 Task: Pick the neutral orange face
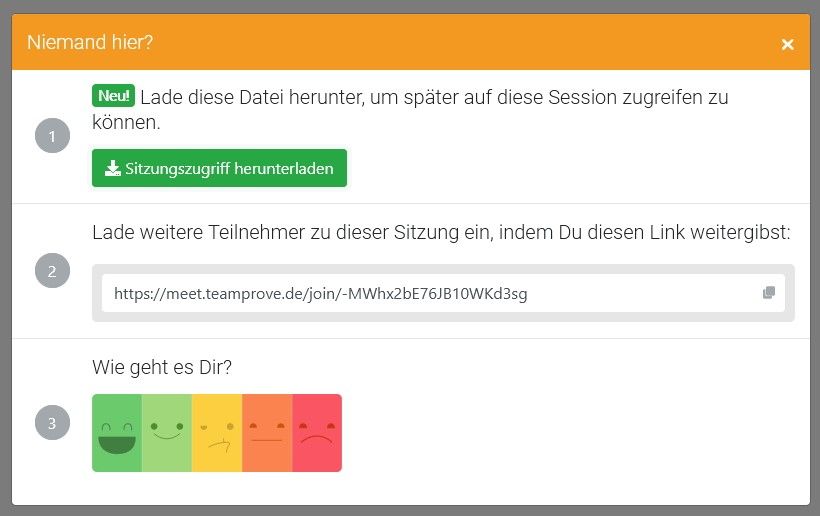click(267, 433)
